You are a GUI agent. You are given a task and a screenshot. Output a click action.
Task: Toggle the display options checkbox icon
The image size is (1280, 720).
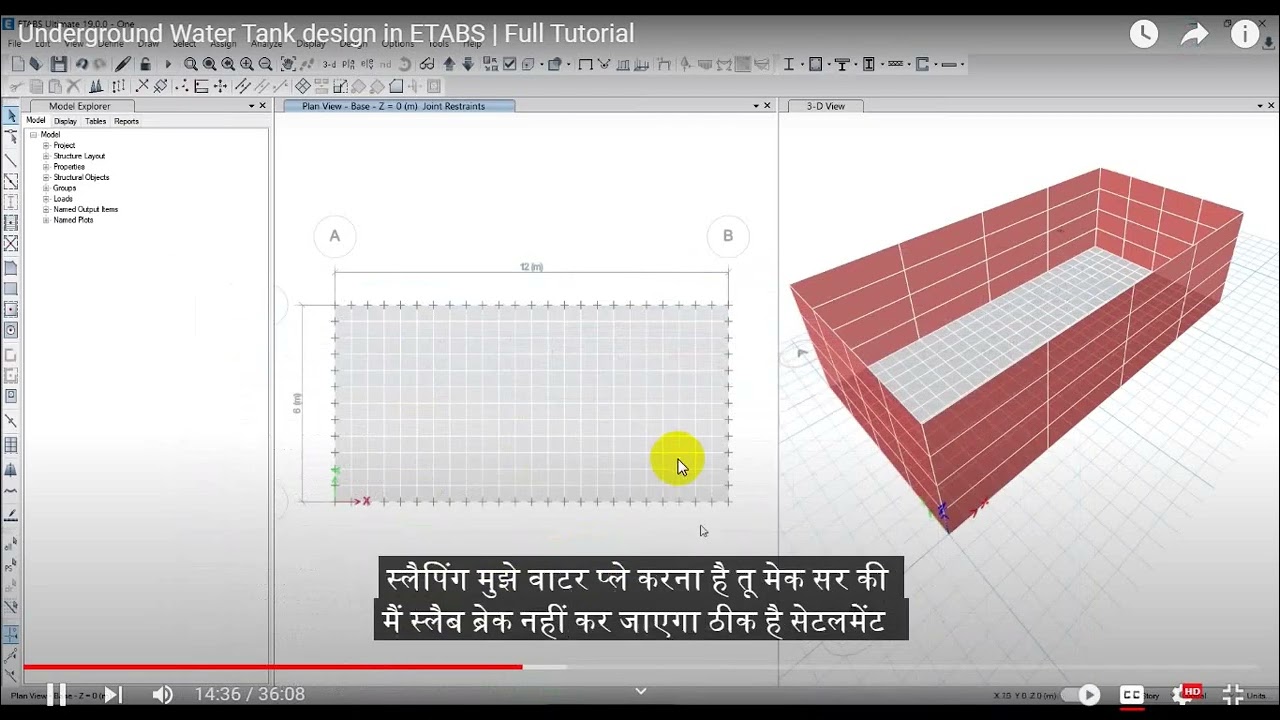click(509, 64)
